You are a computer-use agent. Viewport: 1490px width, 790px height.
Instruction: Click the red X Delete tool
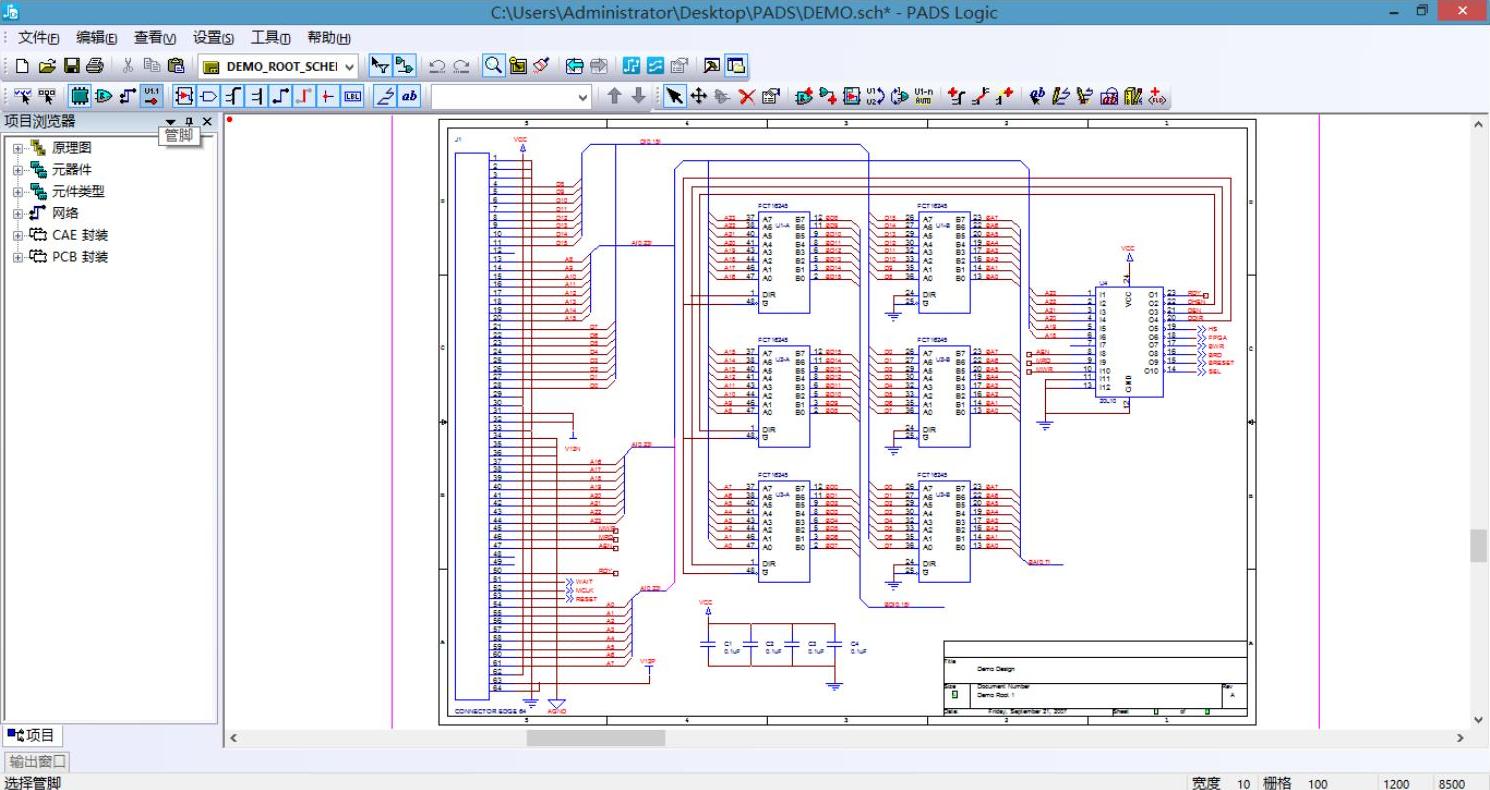tap(746, 96)
